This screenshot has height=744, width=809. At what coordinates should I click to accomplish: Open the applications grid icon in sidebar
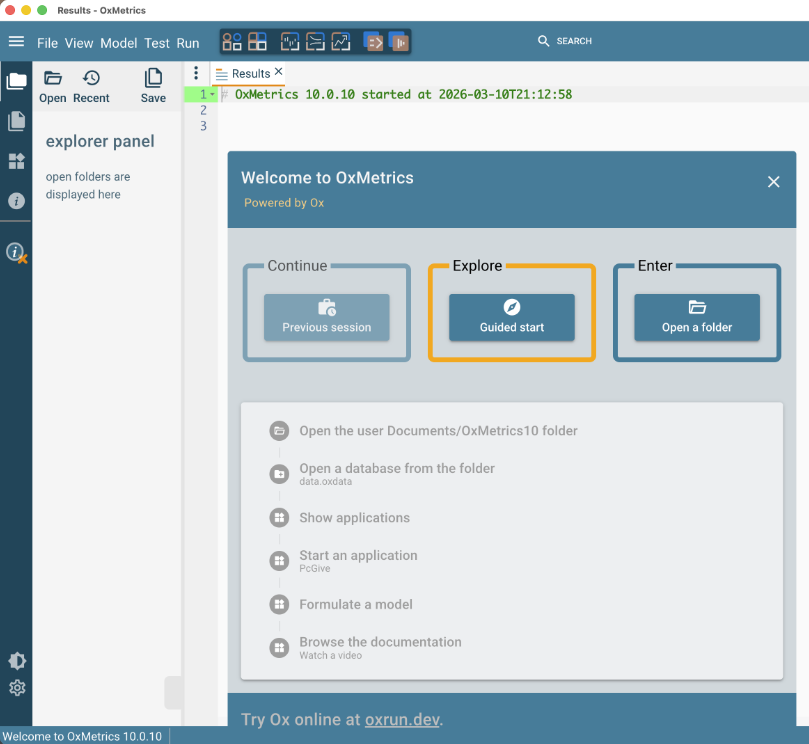click(16, 161)
